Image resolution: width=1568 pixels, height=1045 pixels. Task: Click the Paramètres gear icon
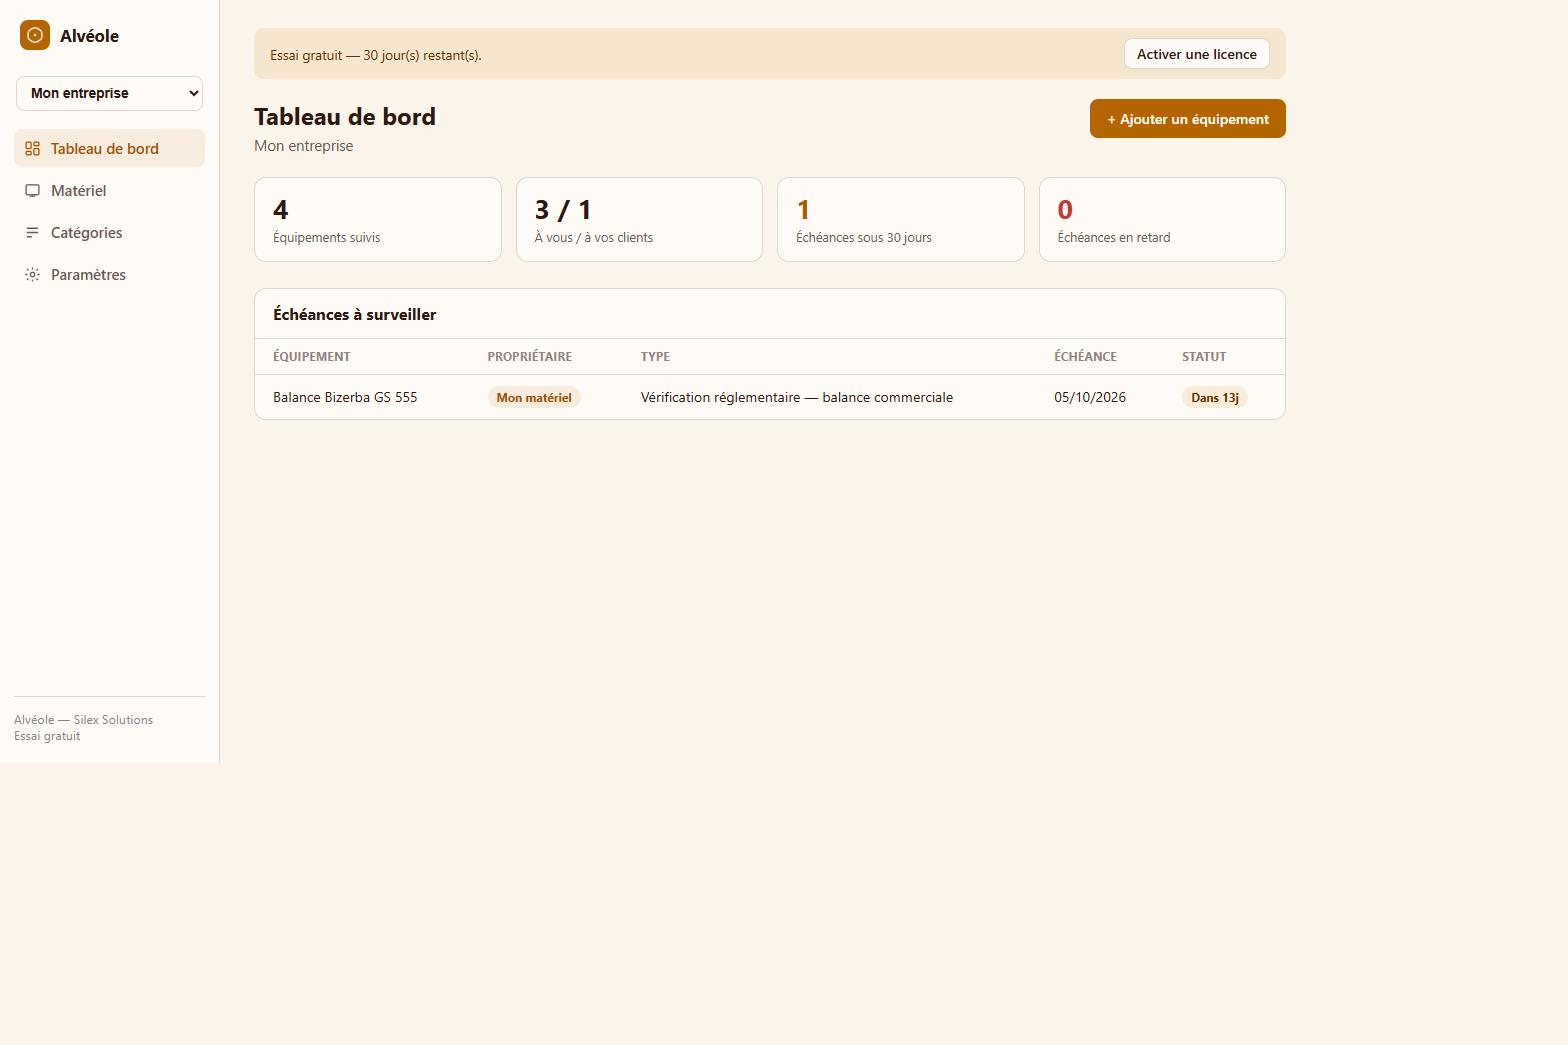(32, 275)
